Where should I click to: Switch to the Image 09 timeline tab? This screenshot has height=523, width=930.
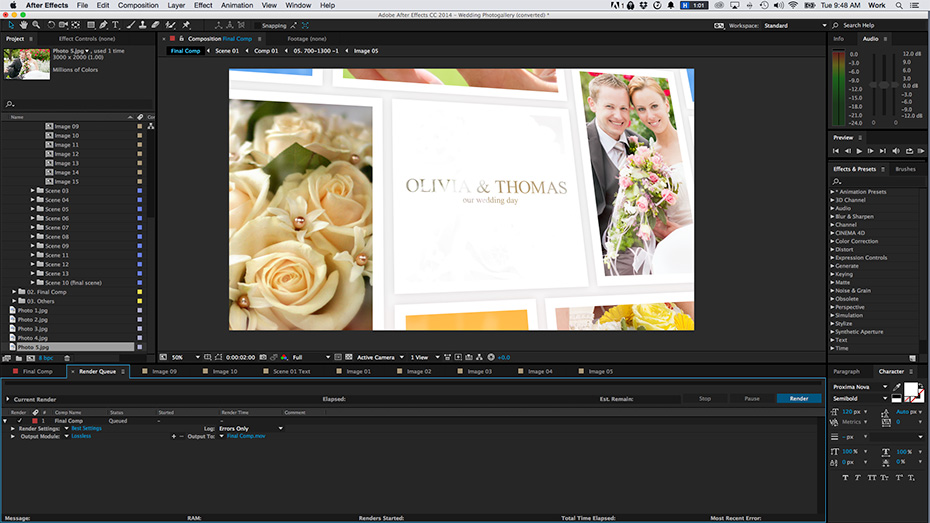[164, 371]
